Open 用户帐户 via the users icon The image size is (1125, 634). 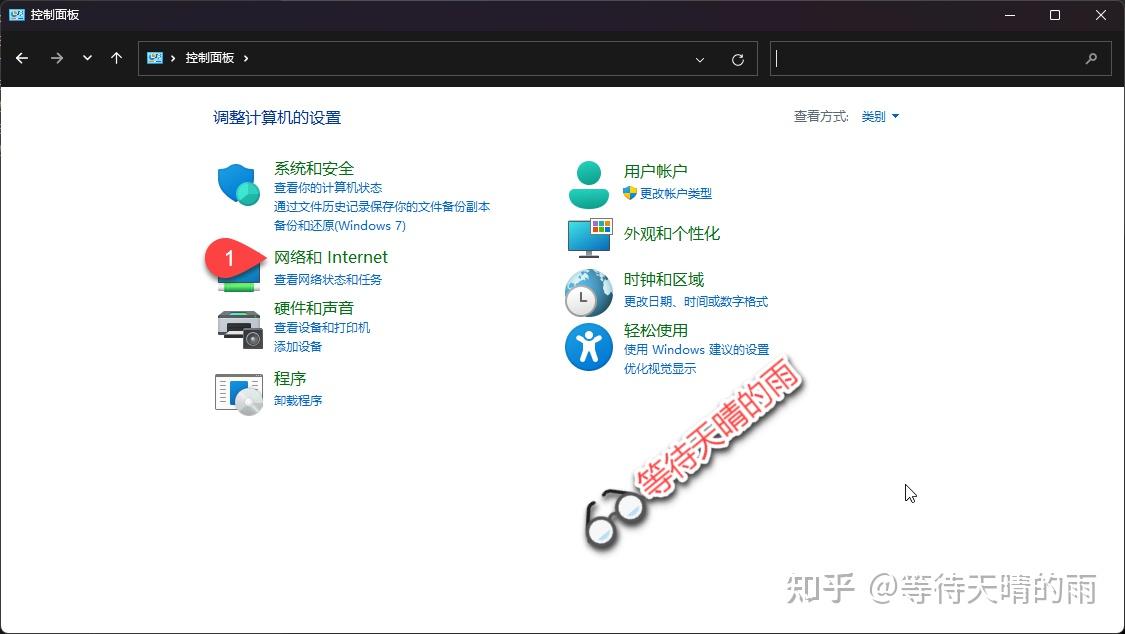coord(588,181)
